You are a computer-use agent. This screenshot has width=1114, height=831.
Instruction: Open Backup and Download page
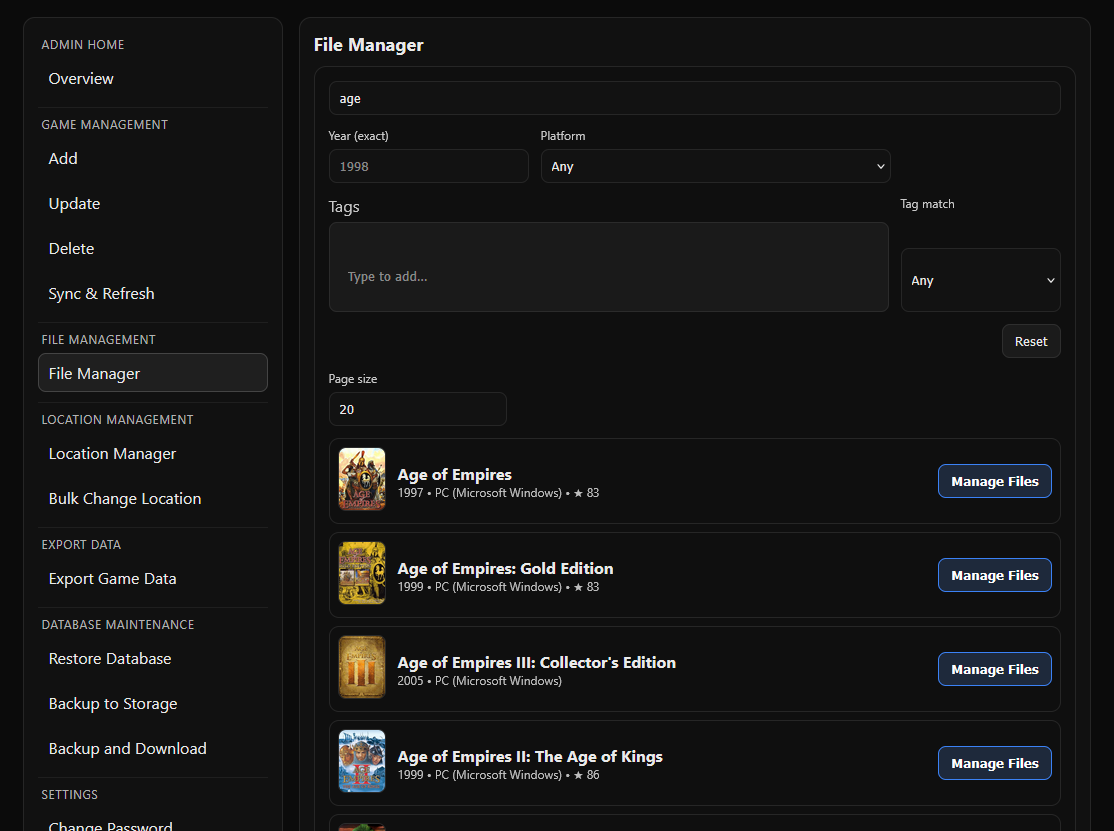(153, 749)
